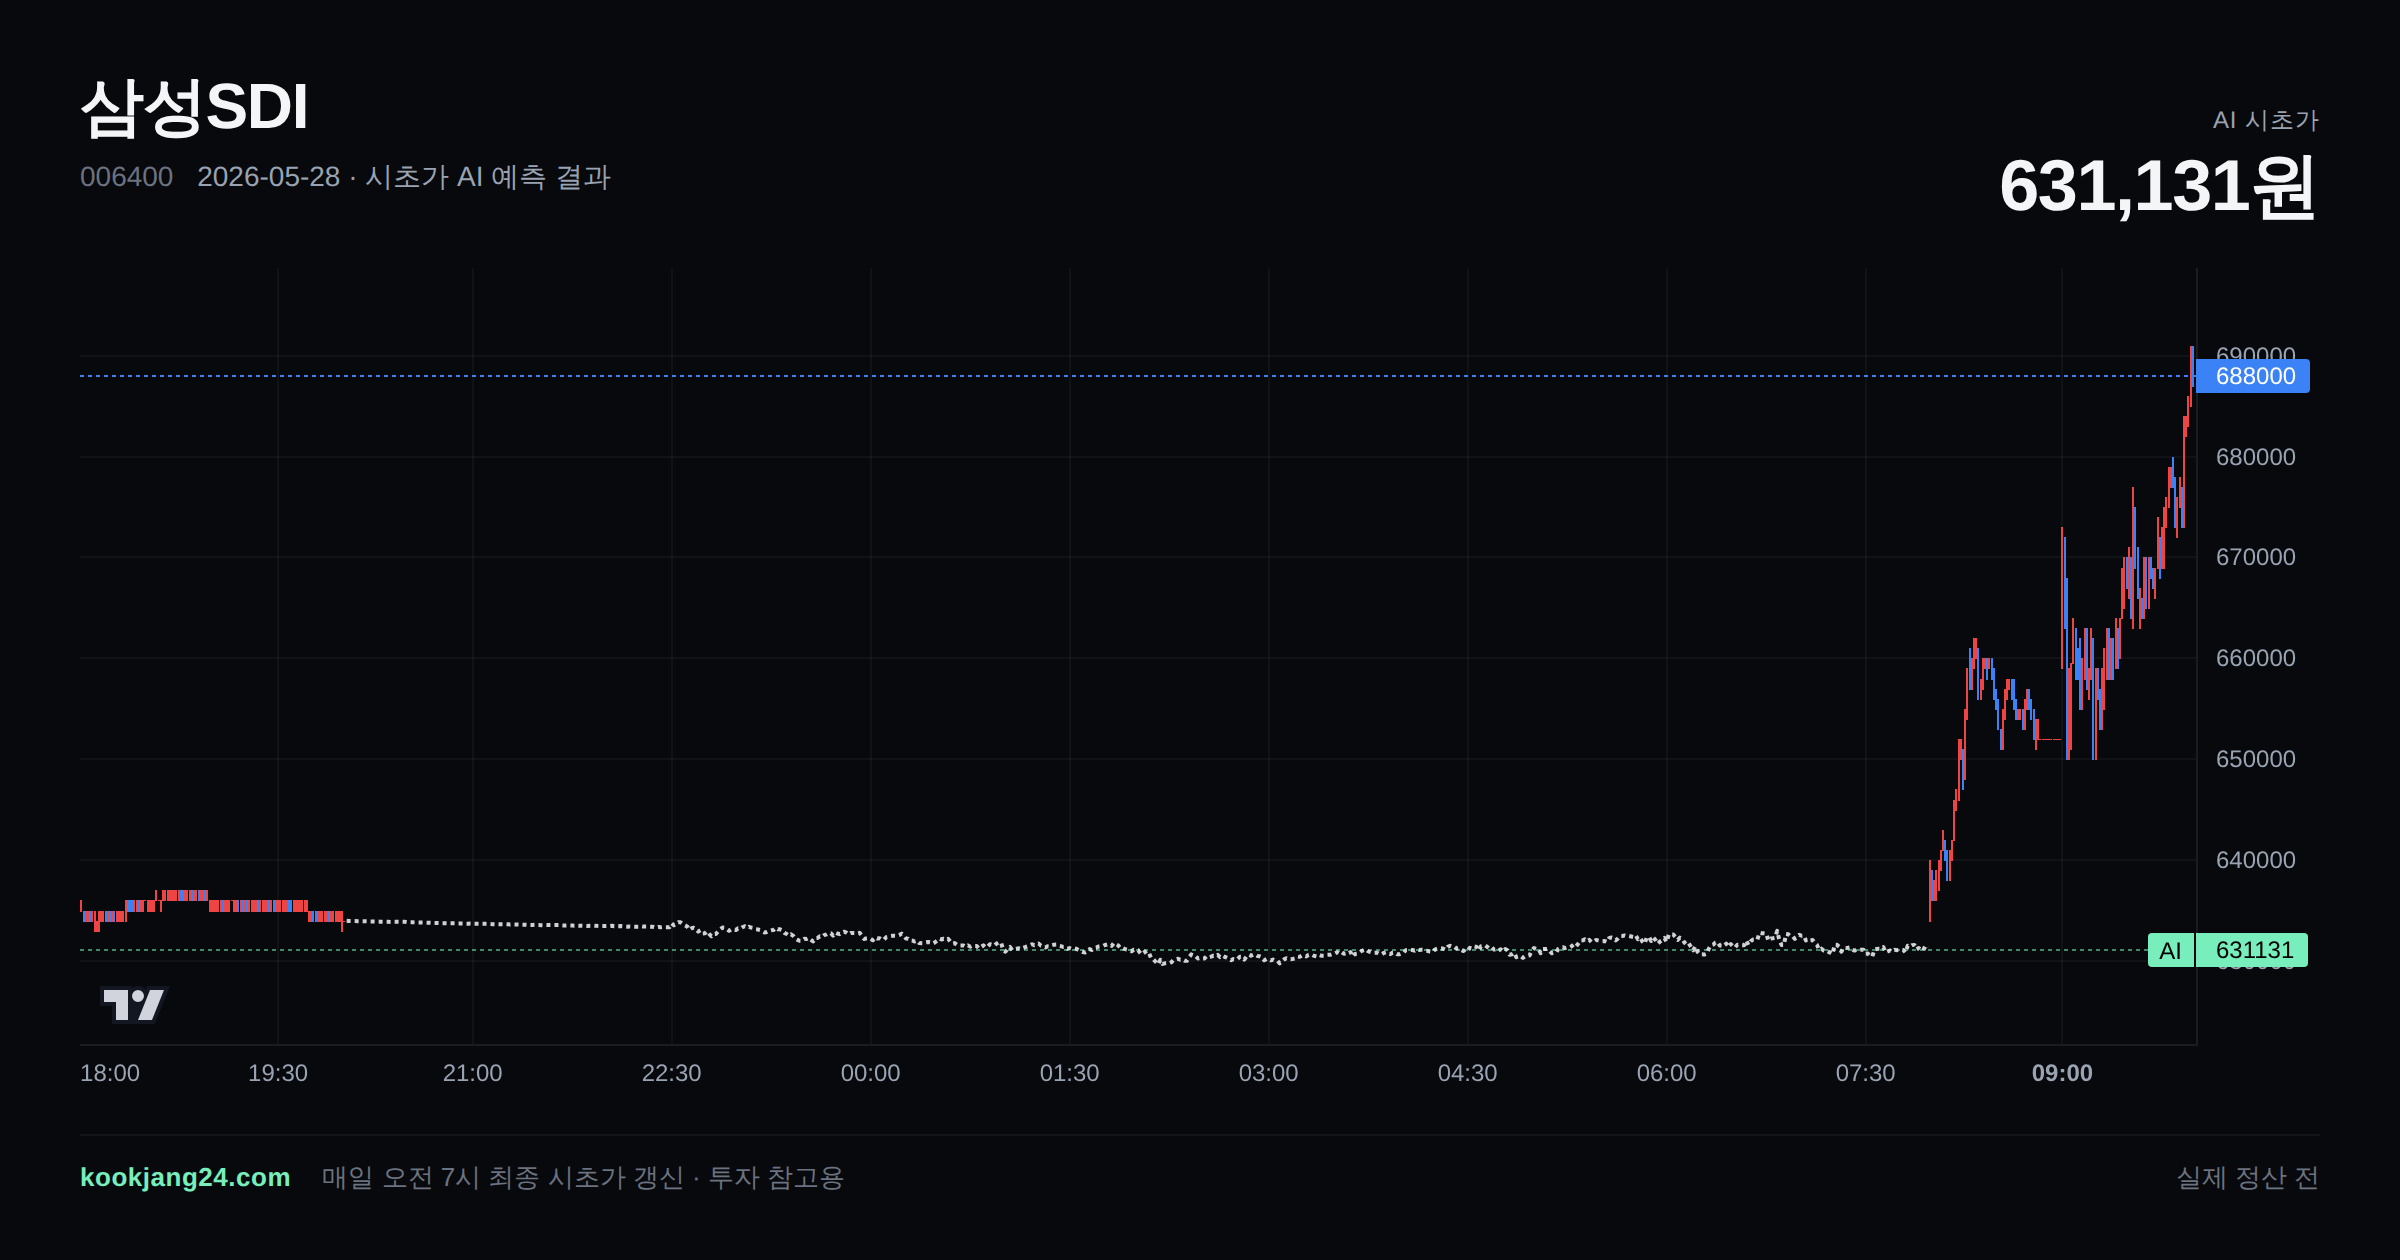The image size is (2400, 1260).
Task: Click the TradingView logo icon
Action: [134, 1004]
